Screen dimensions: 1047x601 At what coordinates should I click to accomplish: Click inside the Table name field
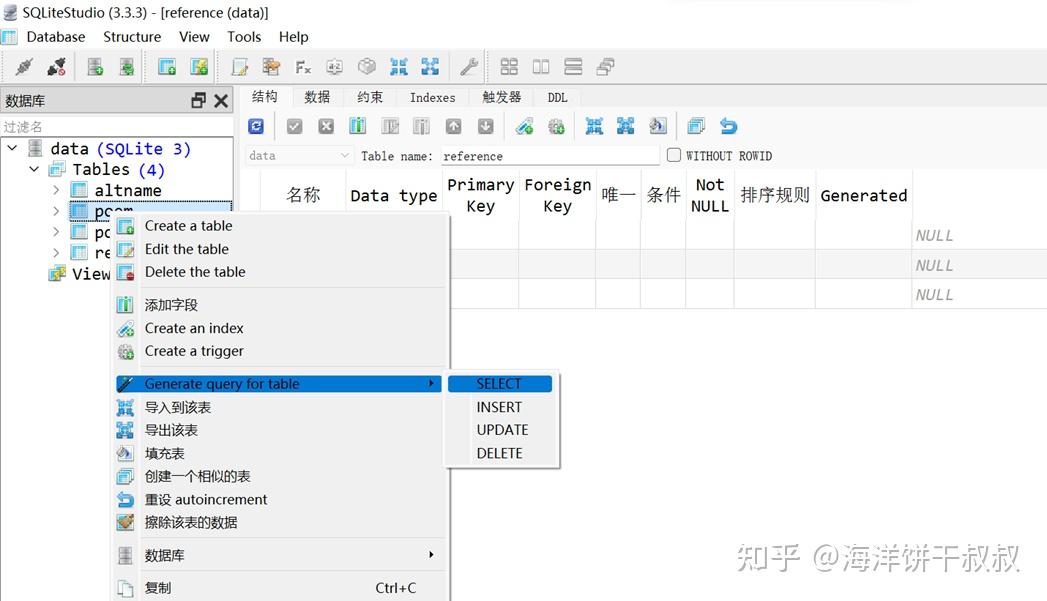[550, 155]
